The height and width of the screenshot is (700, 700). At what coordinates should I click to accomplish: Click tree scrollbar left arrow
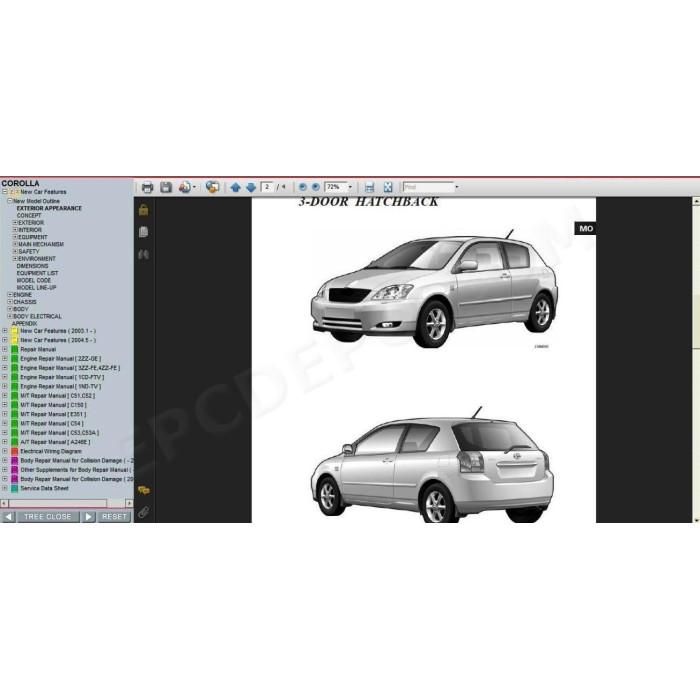pos(4,504)
